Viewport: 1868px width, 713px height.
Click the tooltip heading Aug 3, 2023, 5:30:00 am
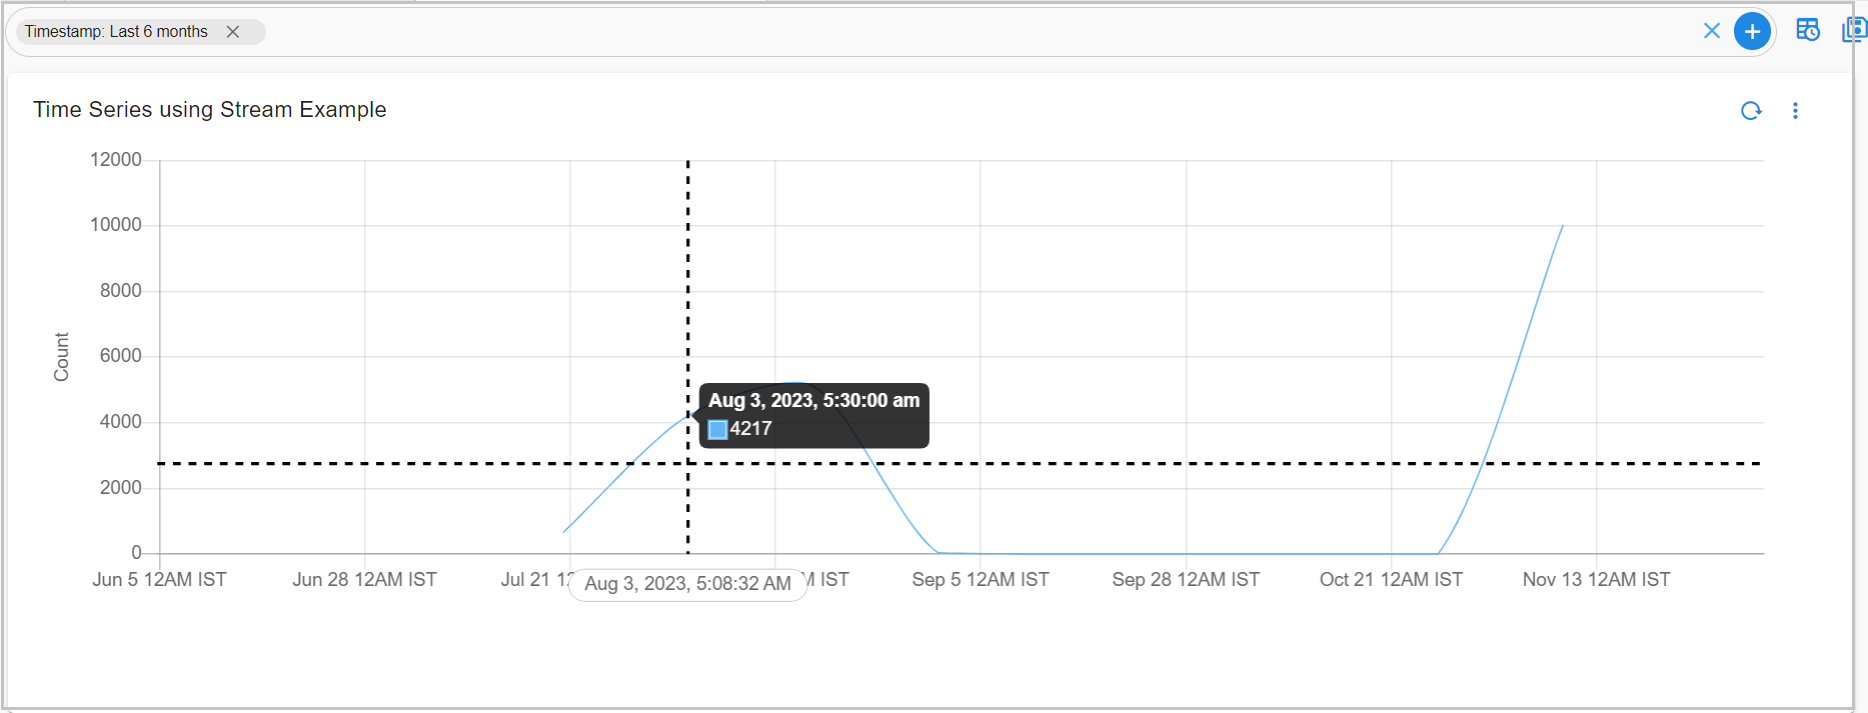click(814, 401)
